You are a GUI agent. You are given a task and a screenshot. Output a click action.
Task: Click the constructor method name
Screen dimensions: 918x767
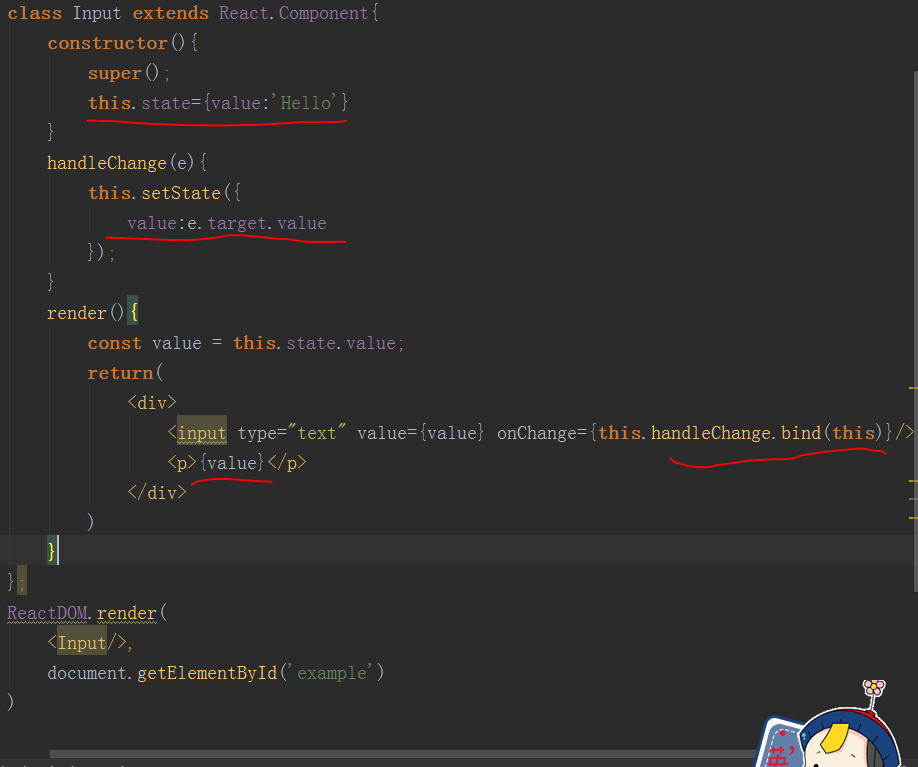(x=107, y=43)
